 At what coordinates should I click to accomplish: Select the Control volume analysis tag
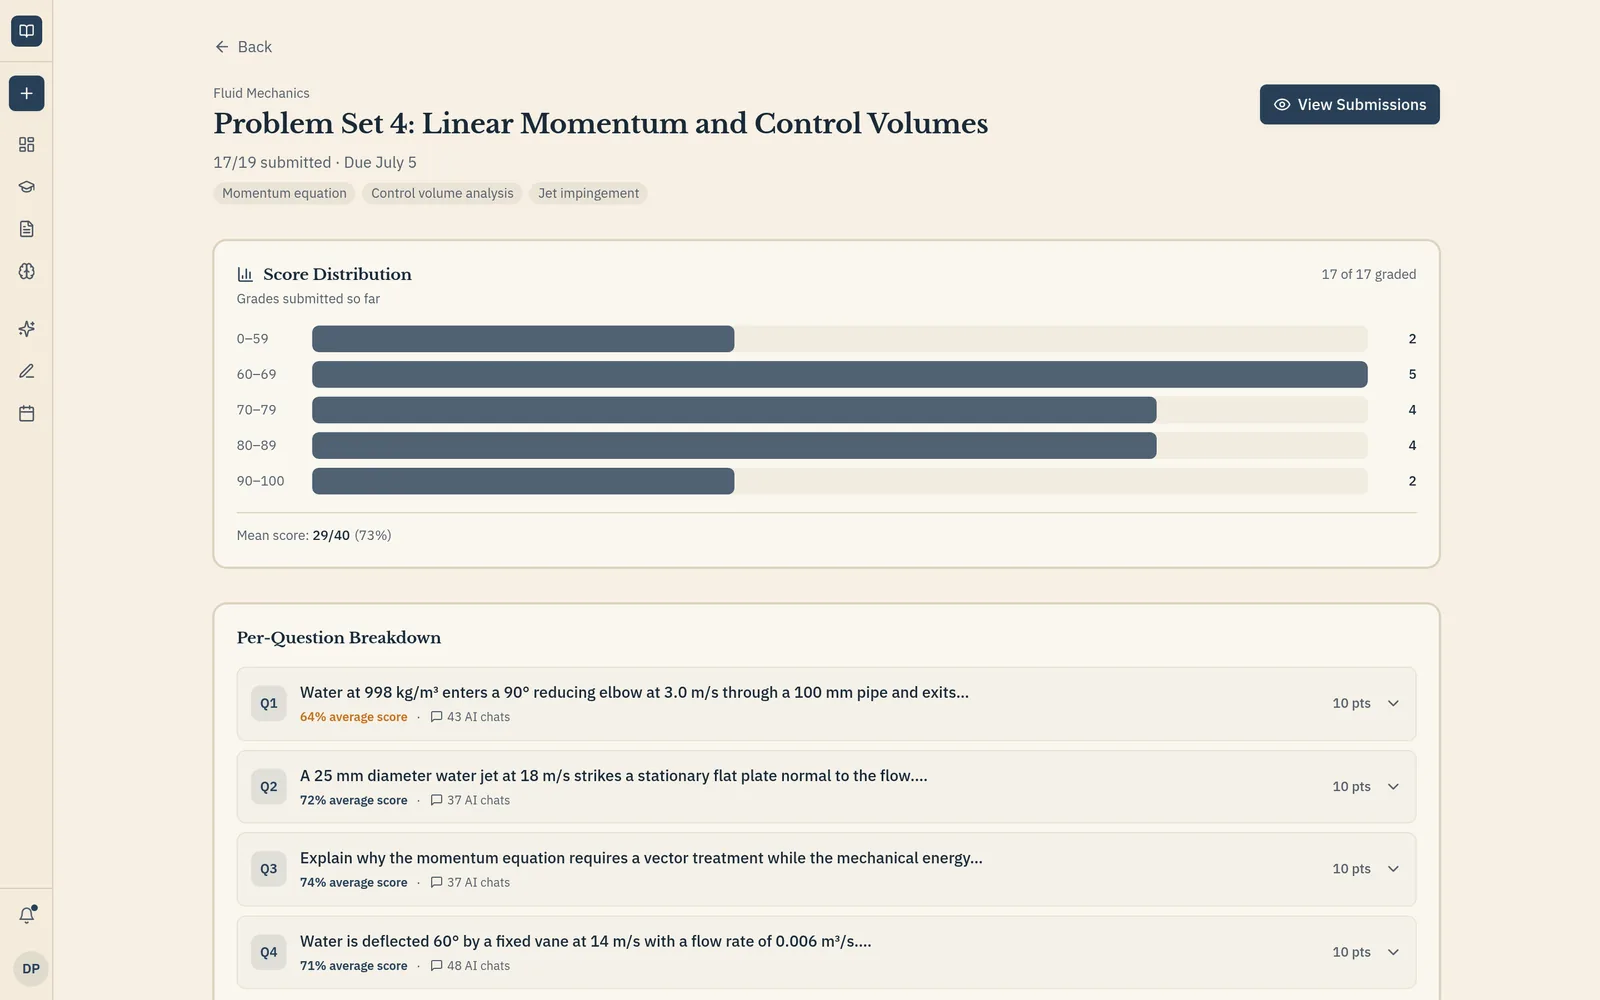click(x=442, y=193)
